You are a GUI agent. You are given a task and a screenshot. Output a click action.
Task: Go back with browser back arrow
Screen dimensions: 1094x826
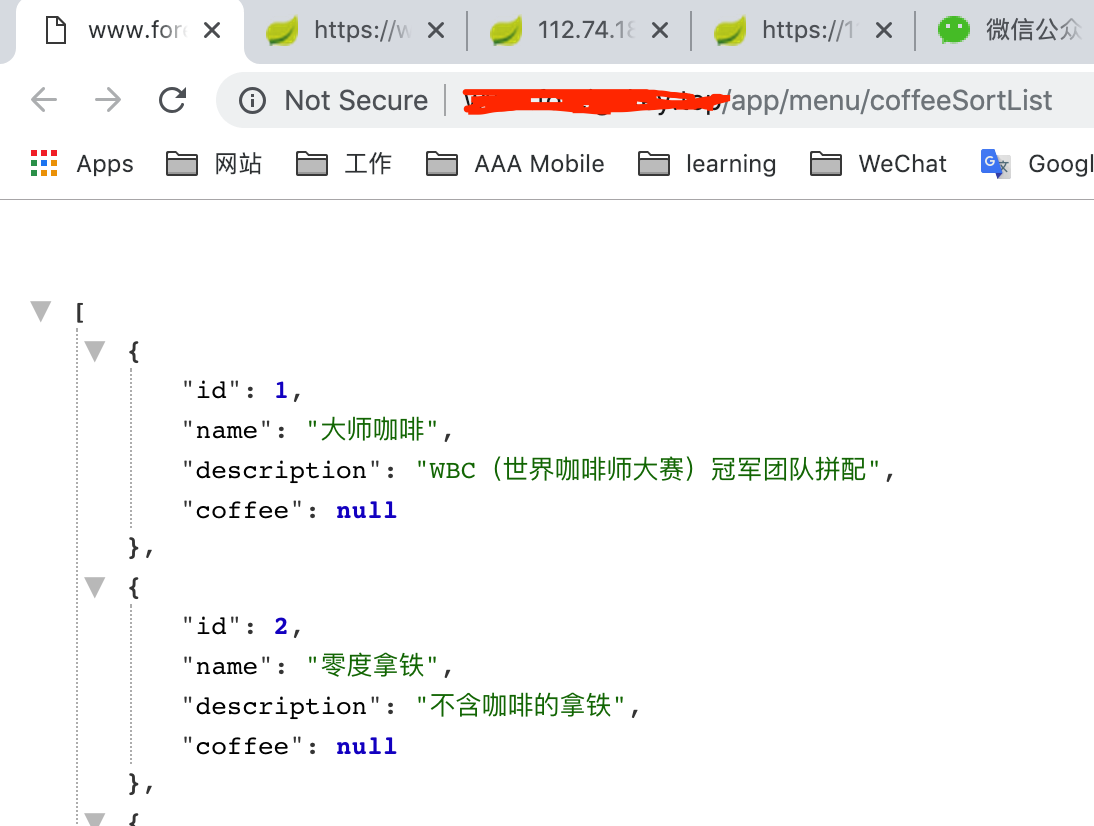click(x=44, y=100)
